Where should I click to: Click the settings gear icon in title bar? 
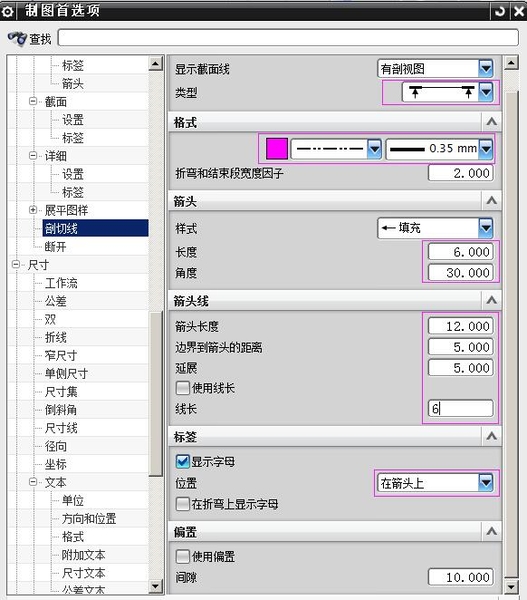point(7,12)
